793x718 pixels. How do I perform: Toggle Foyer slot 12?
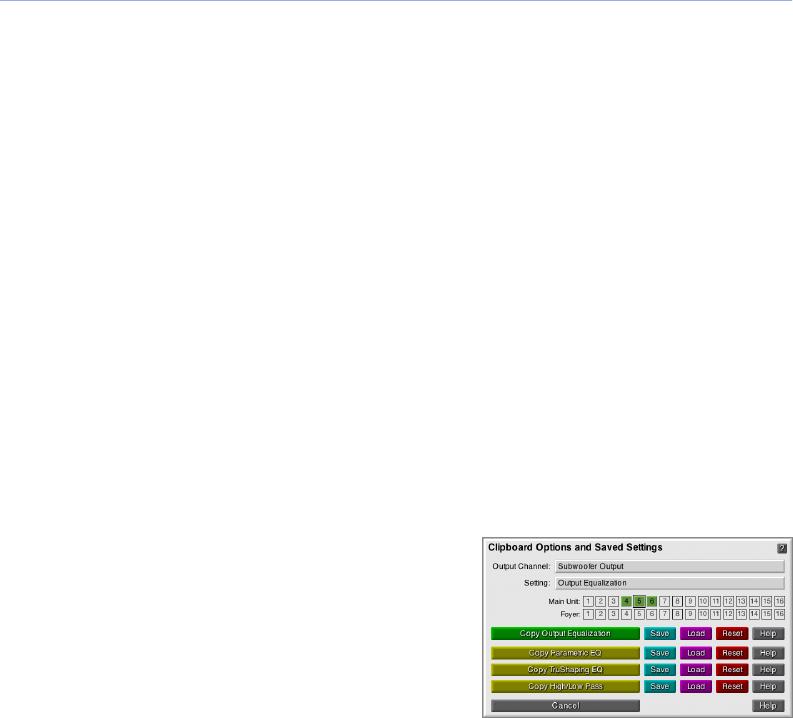coord(728,614)
